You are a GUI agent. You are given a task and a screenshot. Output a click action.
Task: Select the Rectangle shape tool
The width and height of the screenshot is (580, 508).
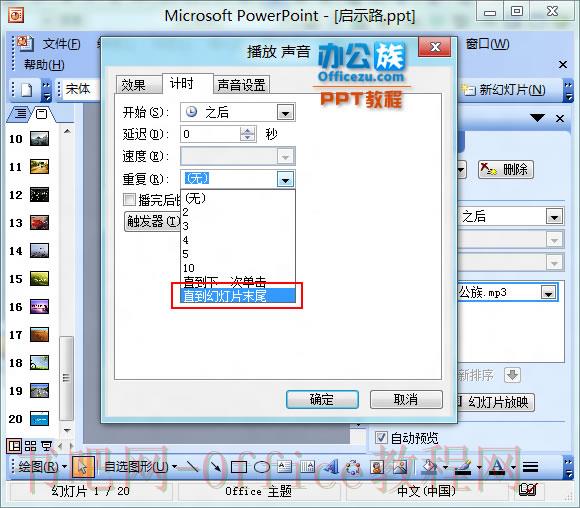[239, 467]
